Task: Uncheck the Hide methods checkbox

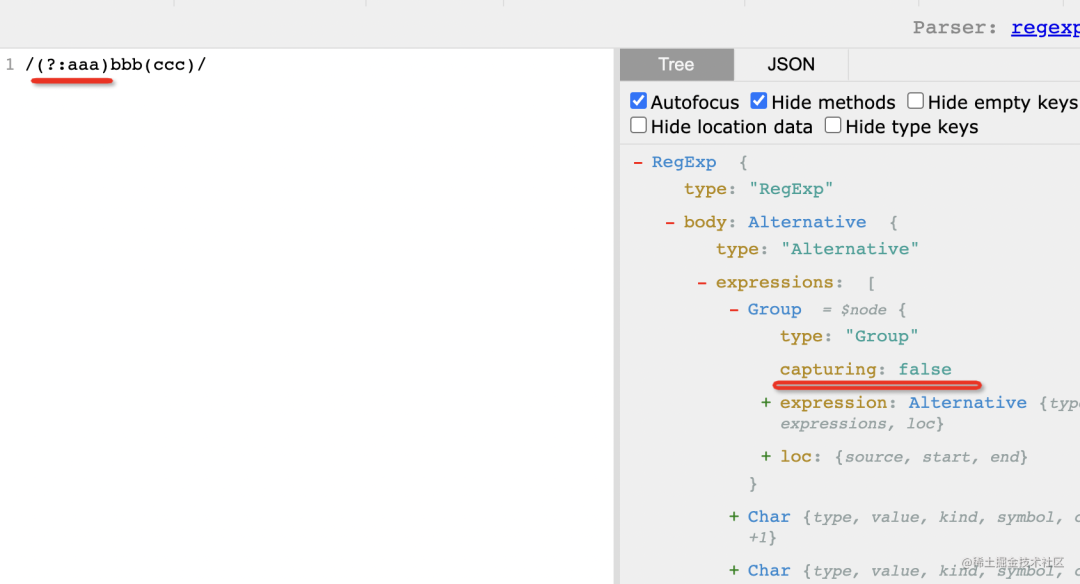Action: 758,101
